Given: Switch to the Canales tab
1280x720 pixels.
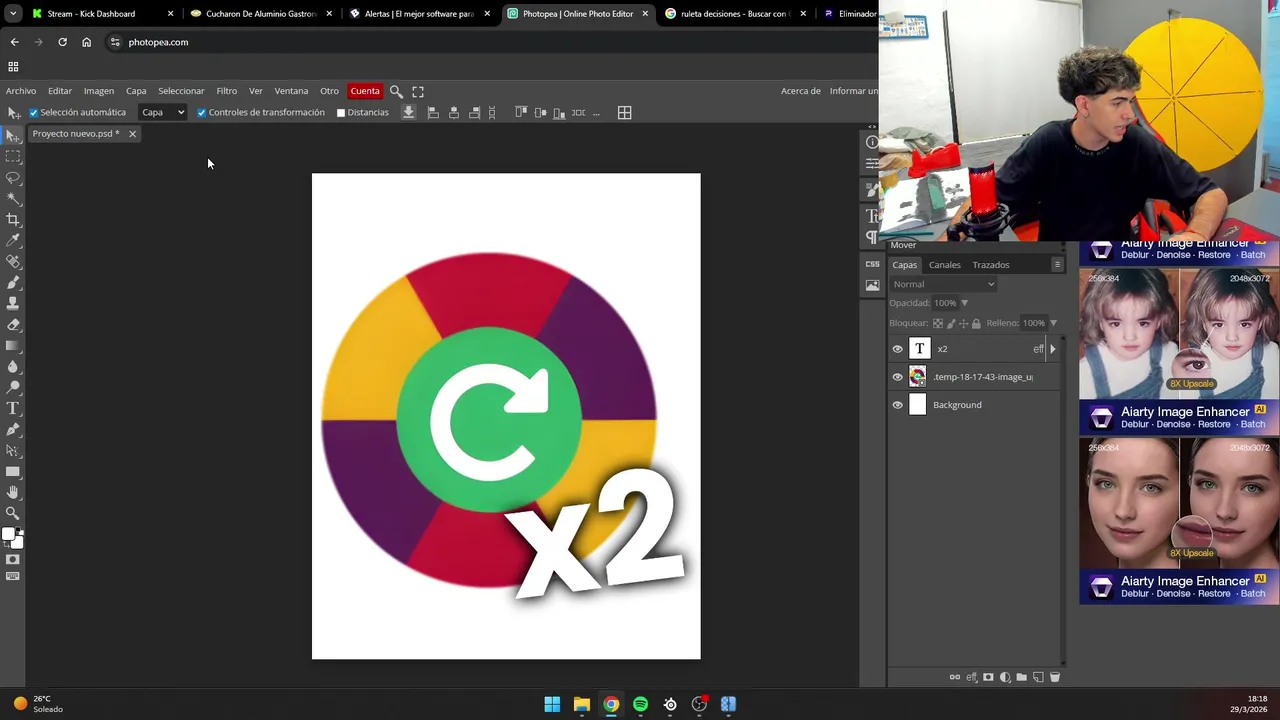Looking at the screenshot, I should coord(945,265).
